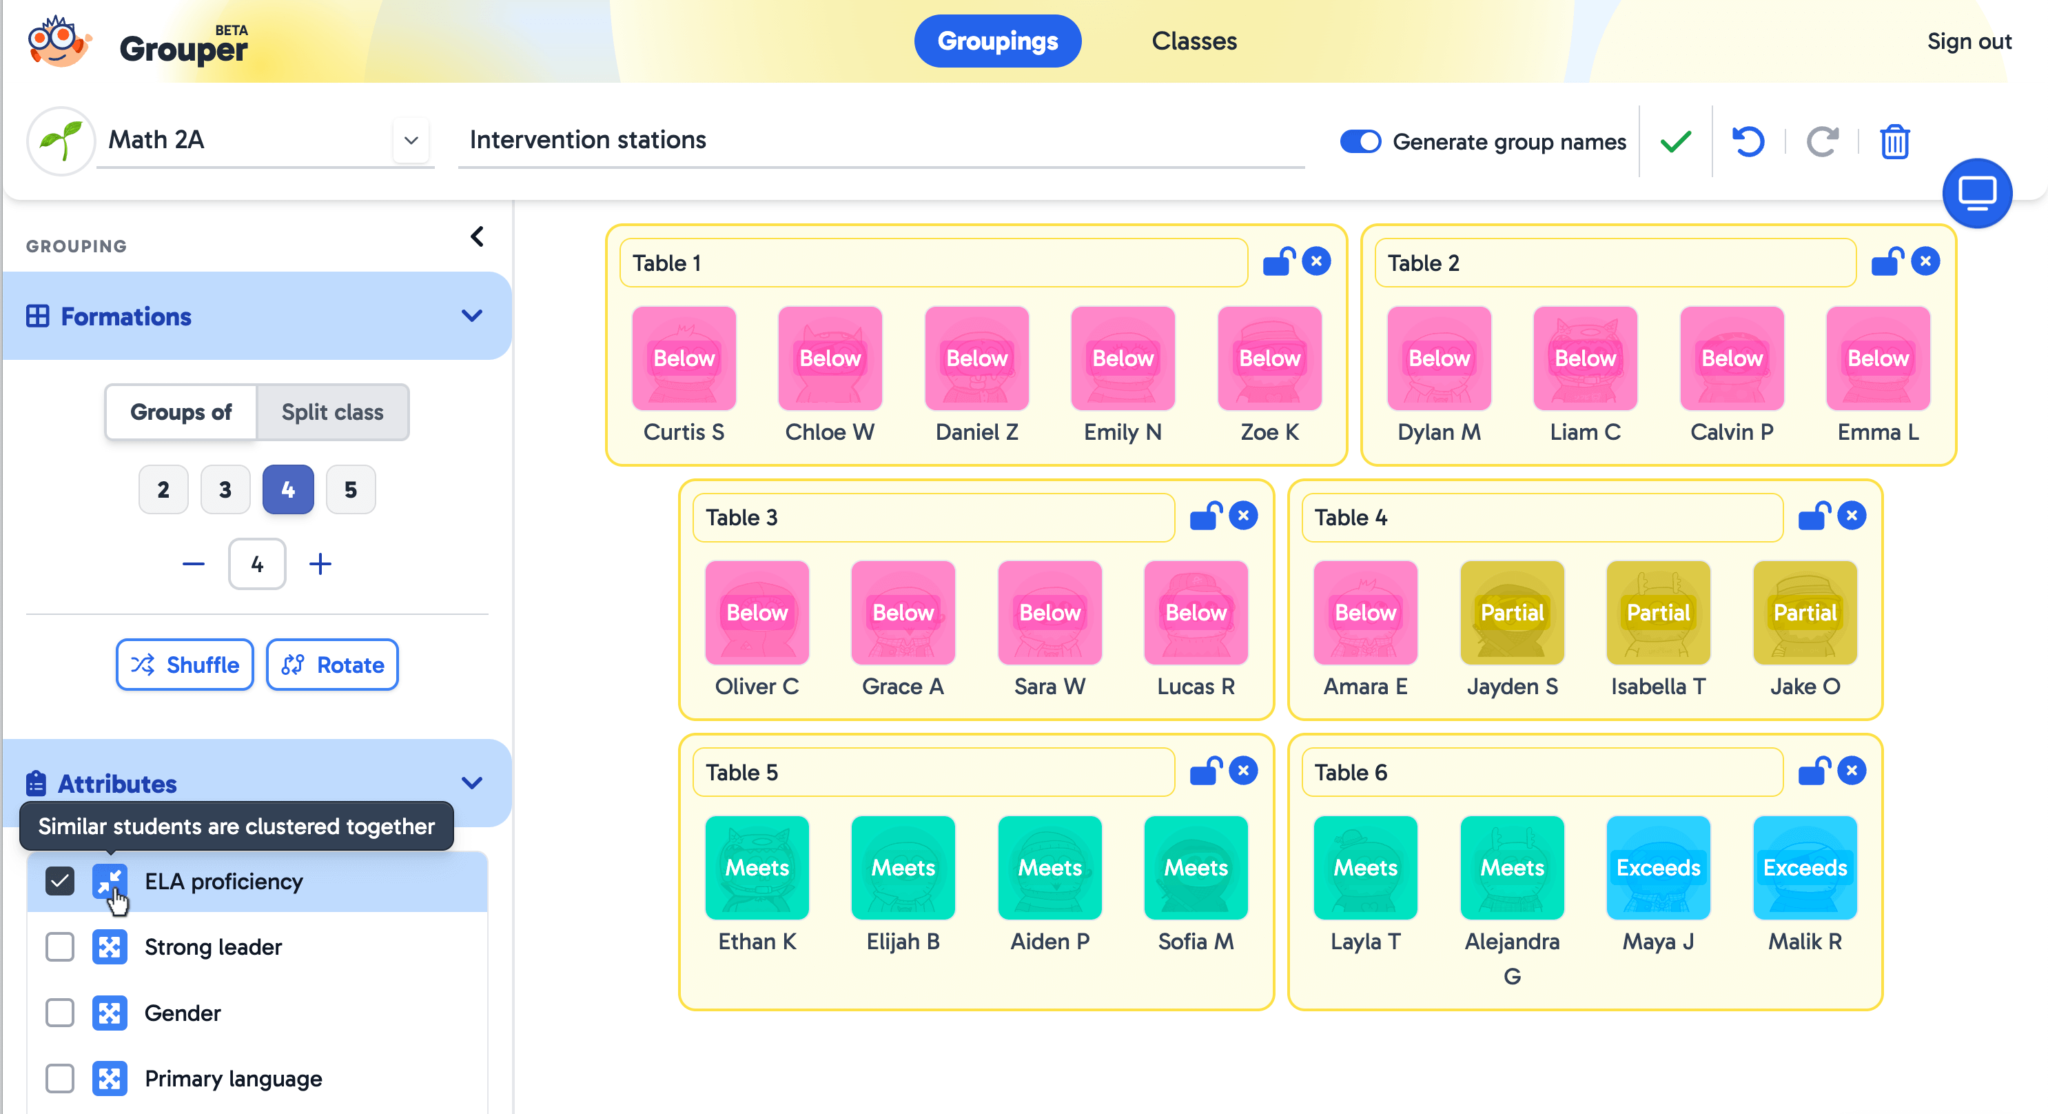Screen dimensions: 2048x1114
Task: Open the class selector dropdown
Action: (x=411, y=140)
